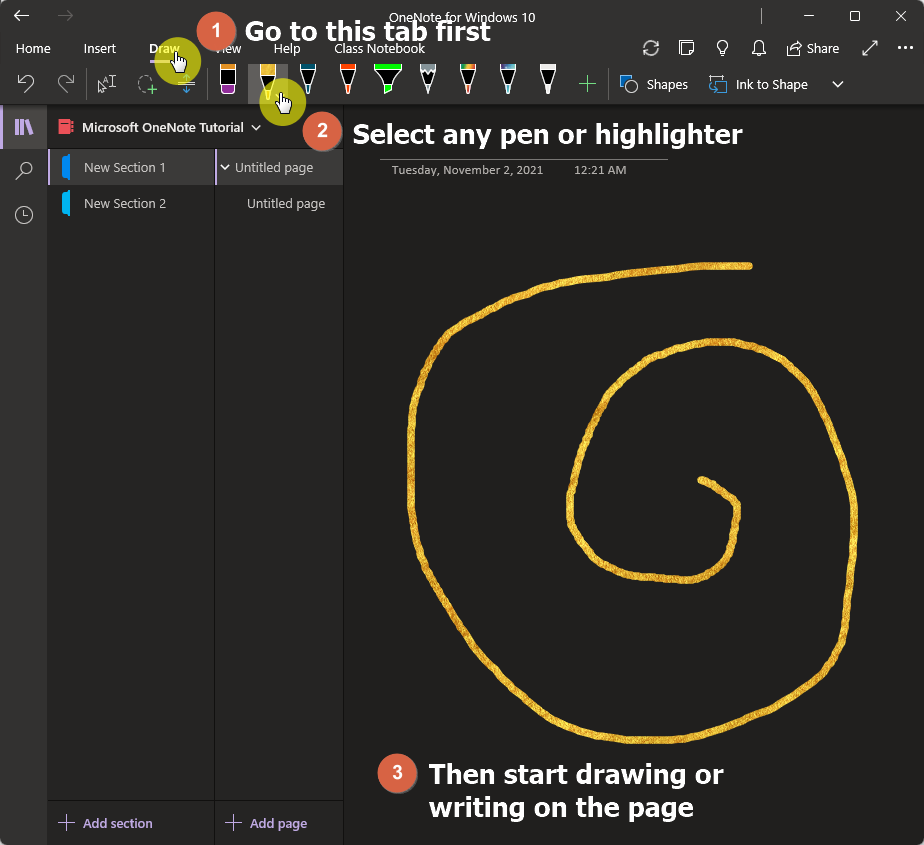Pick the dark teal pen
The height and width of the screenshot is (845, 924).
tap(308, 80)
